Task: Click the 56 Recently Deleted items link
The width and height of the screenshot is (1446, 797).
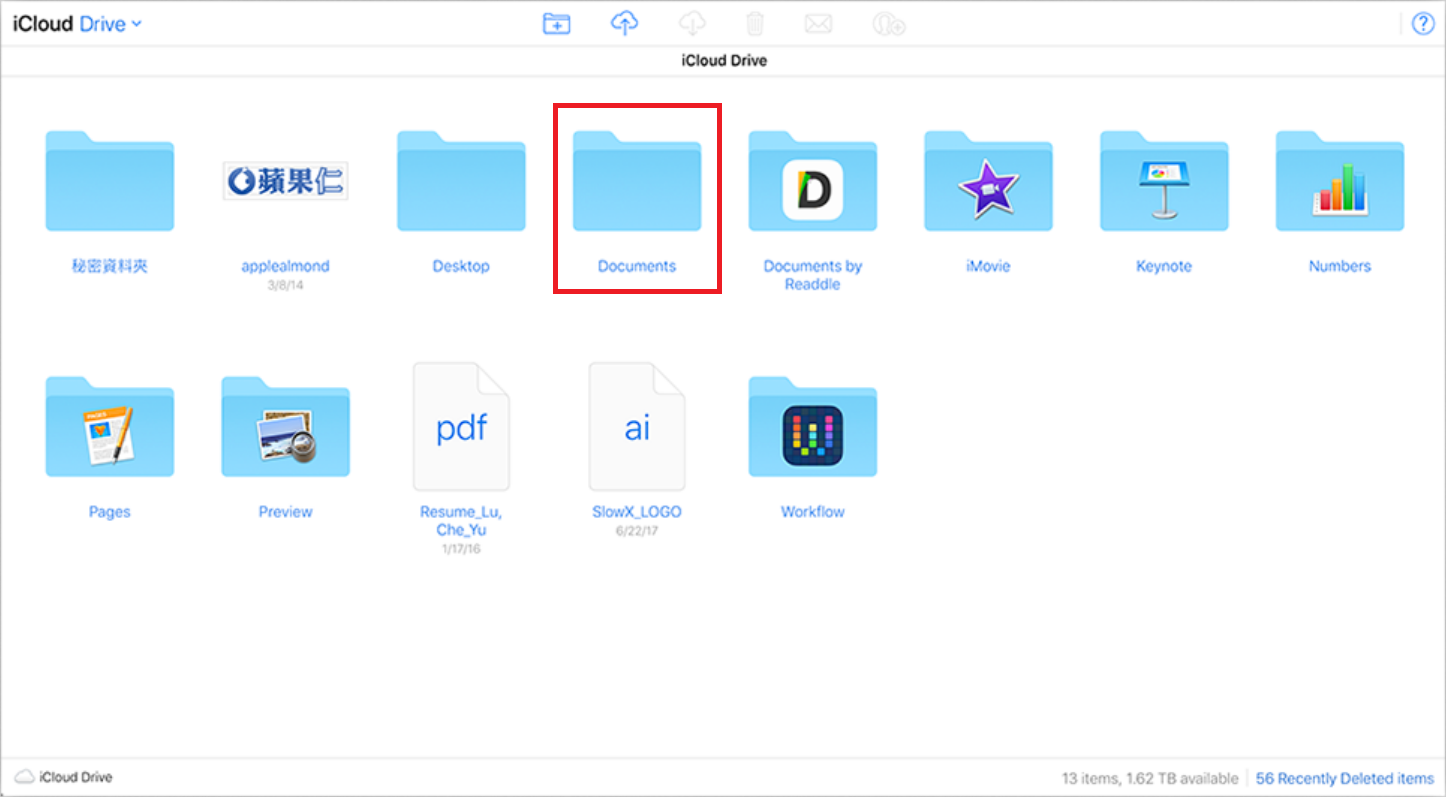Action: click(x=1345, y=778)
